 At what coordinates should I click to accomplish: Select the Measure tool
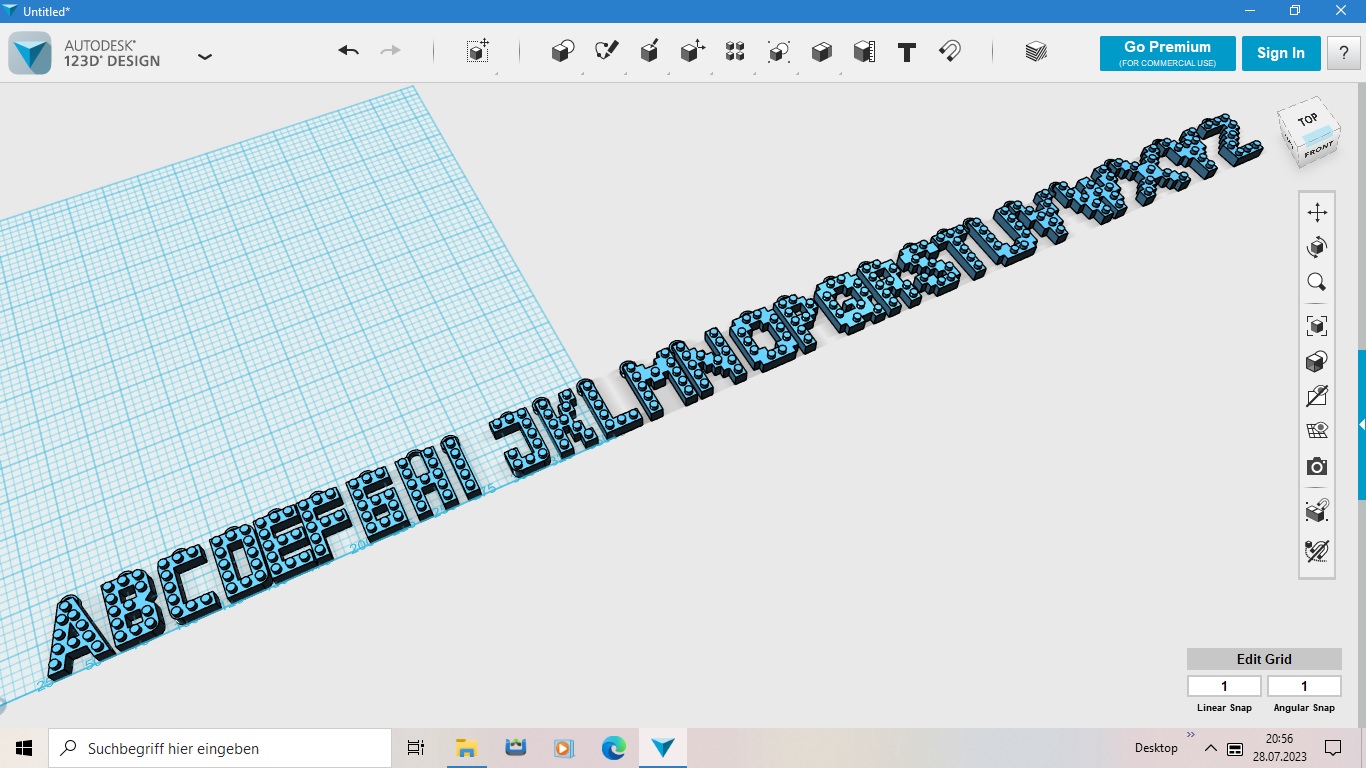(x=865, y=52)
